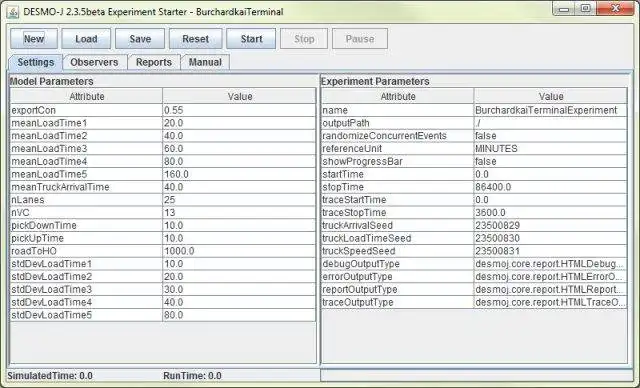Click the disabled Stop button
The image size is (640, 388).
[304, 39]
